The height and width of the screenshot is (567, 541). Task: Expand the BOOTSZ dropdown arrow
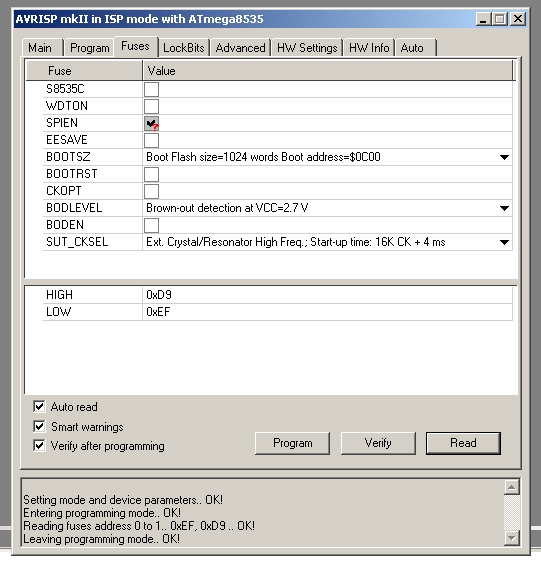[504, 157]
